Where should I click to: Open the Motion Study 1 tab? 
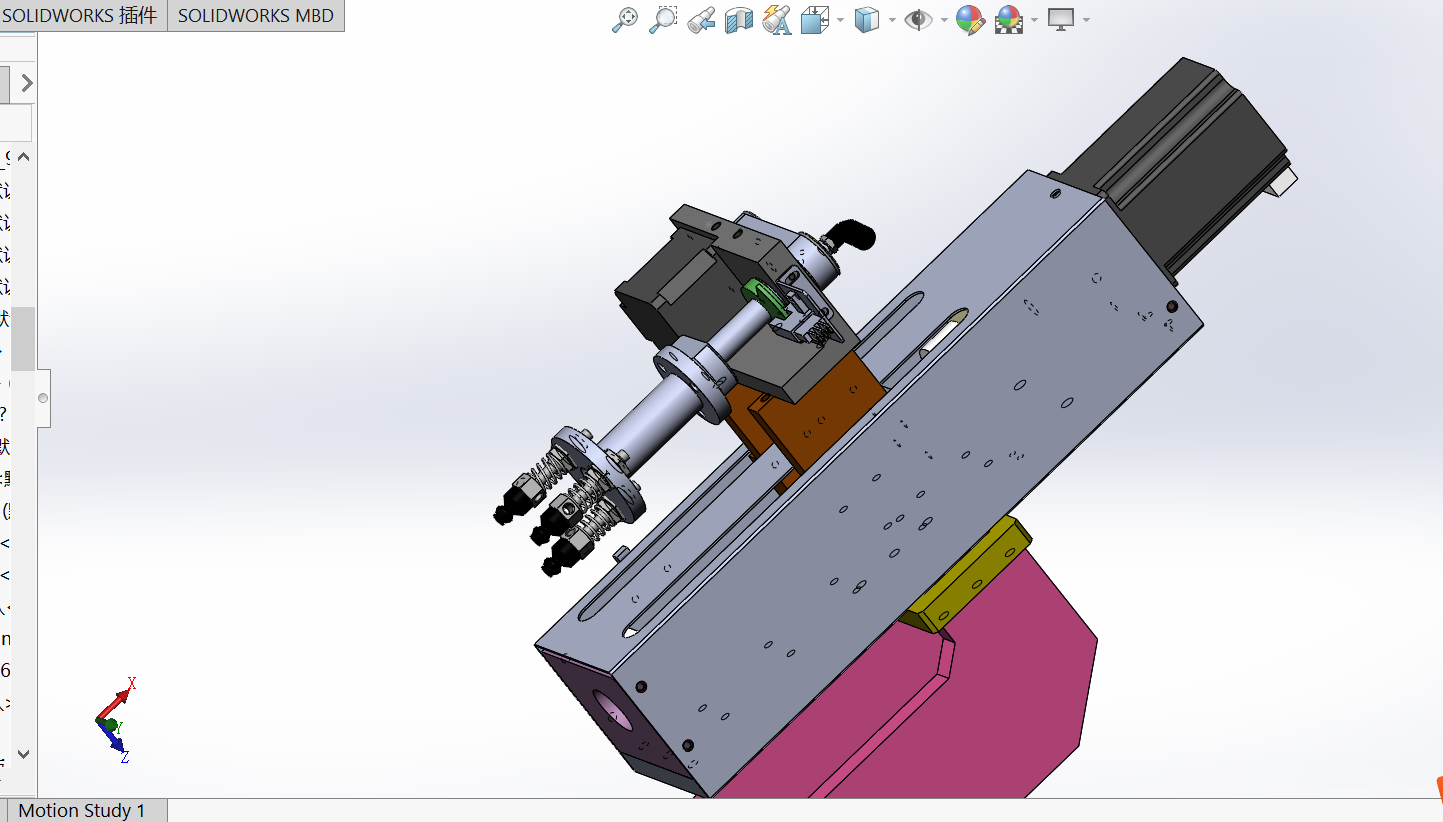click(x=82, y=810)
